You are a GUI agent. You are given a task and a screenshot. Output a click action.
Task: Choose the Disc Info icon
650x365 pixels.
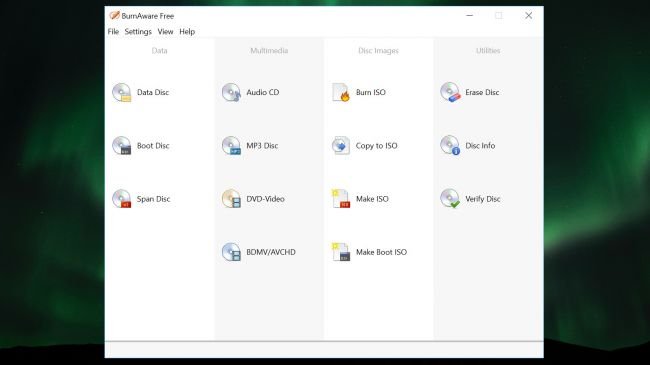pyautogui.click(x=450, y=146)
